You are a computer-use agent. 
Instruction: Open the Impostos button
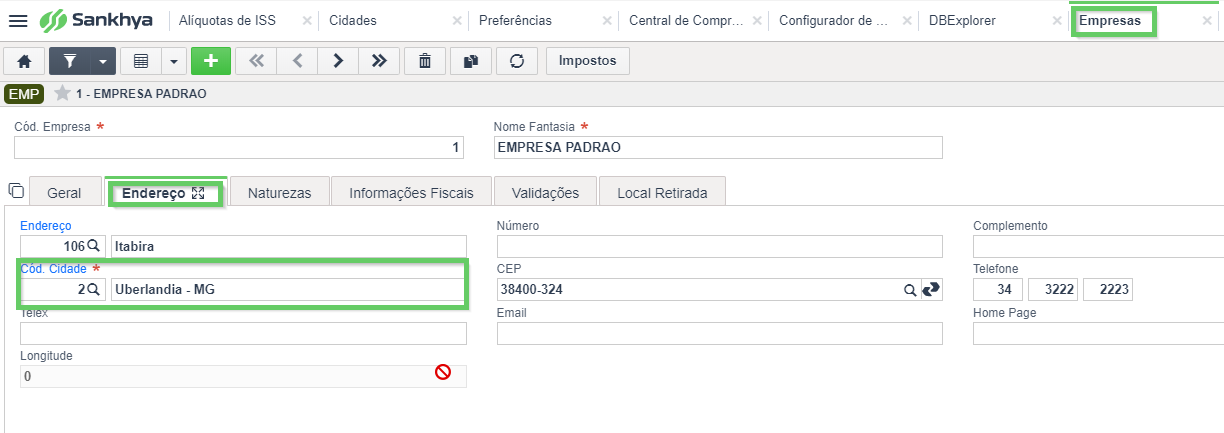(588, 61)
